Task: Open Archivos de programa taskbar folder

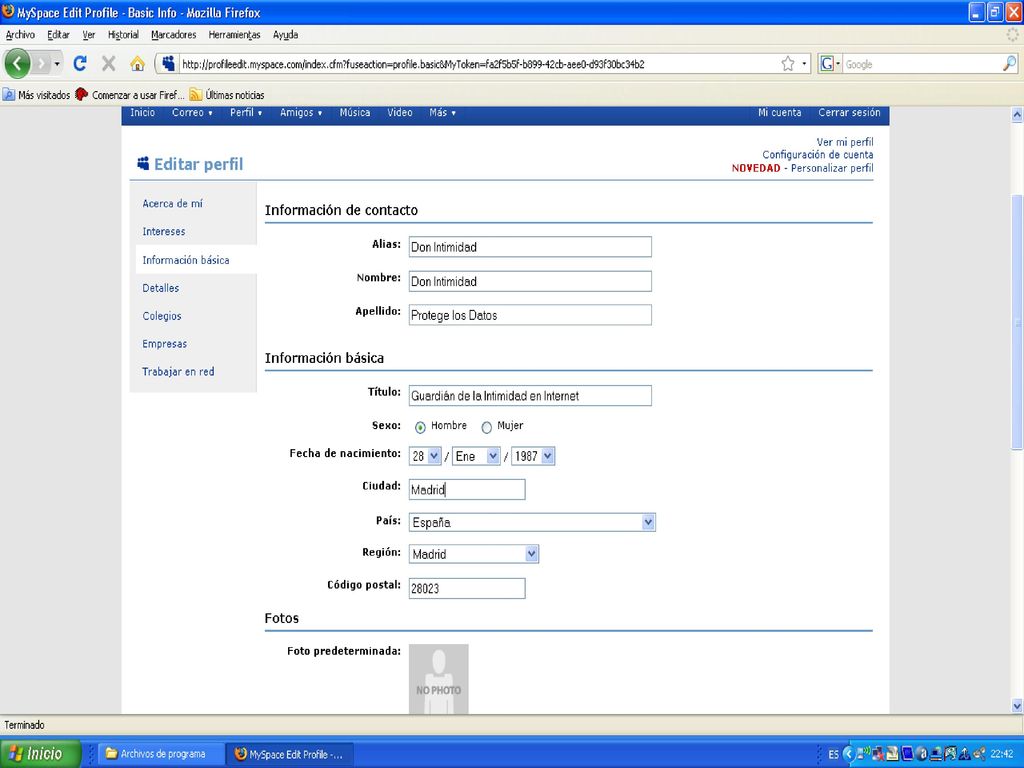Action: click(161, 754)
